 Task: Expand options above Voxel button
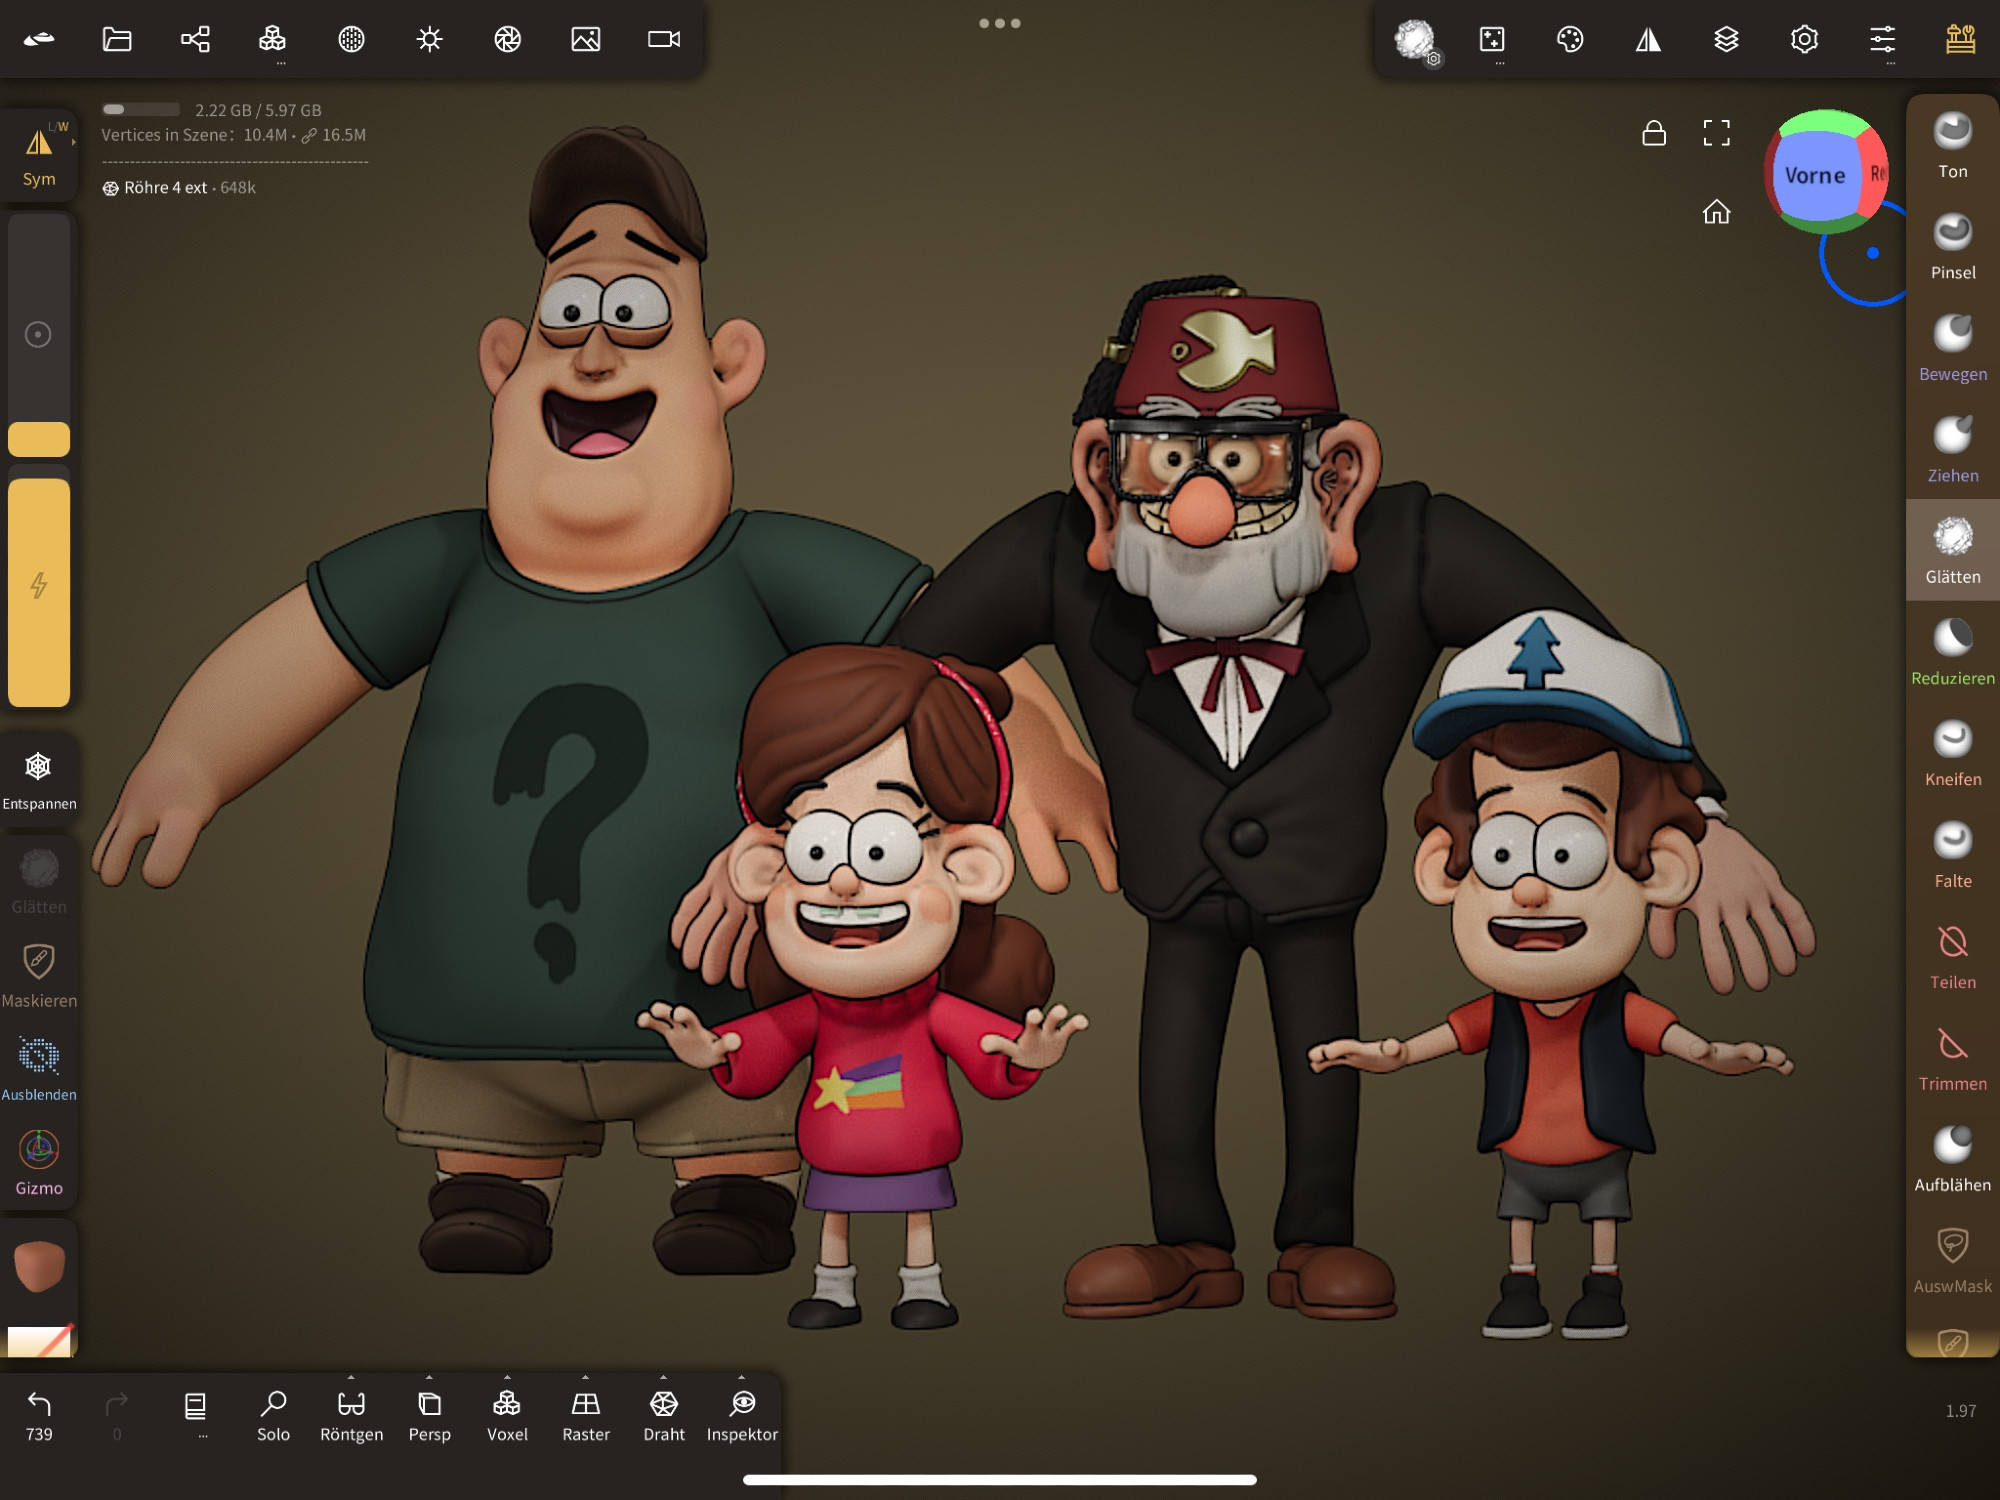click(507, 1377)
